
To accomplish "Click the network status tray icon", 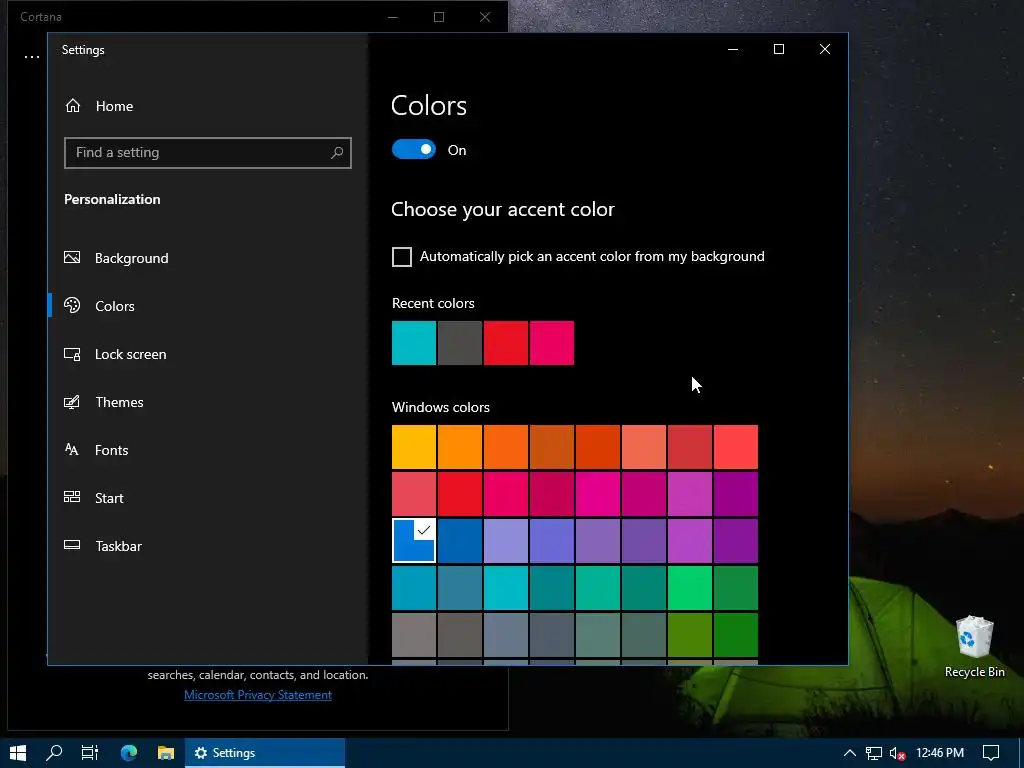I will tap(874, 753).
